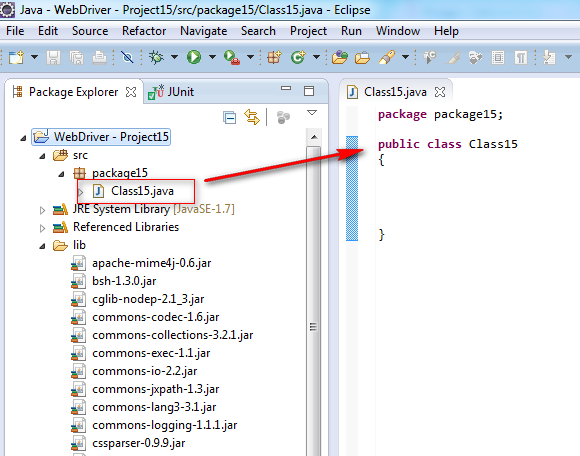Click the New wizard toolbar icon
Image resolution: width=580 pixels, height=456 pixels.
tap(16, 57)
